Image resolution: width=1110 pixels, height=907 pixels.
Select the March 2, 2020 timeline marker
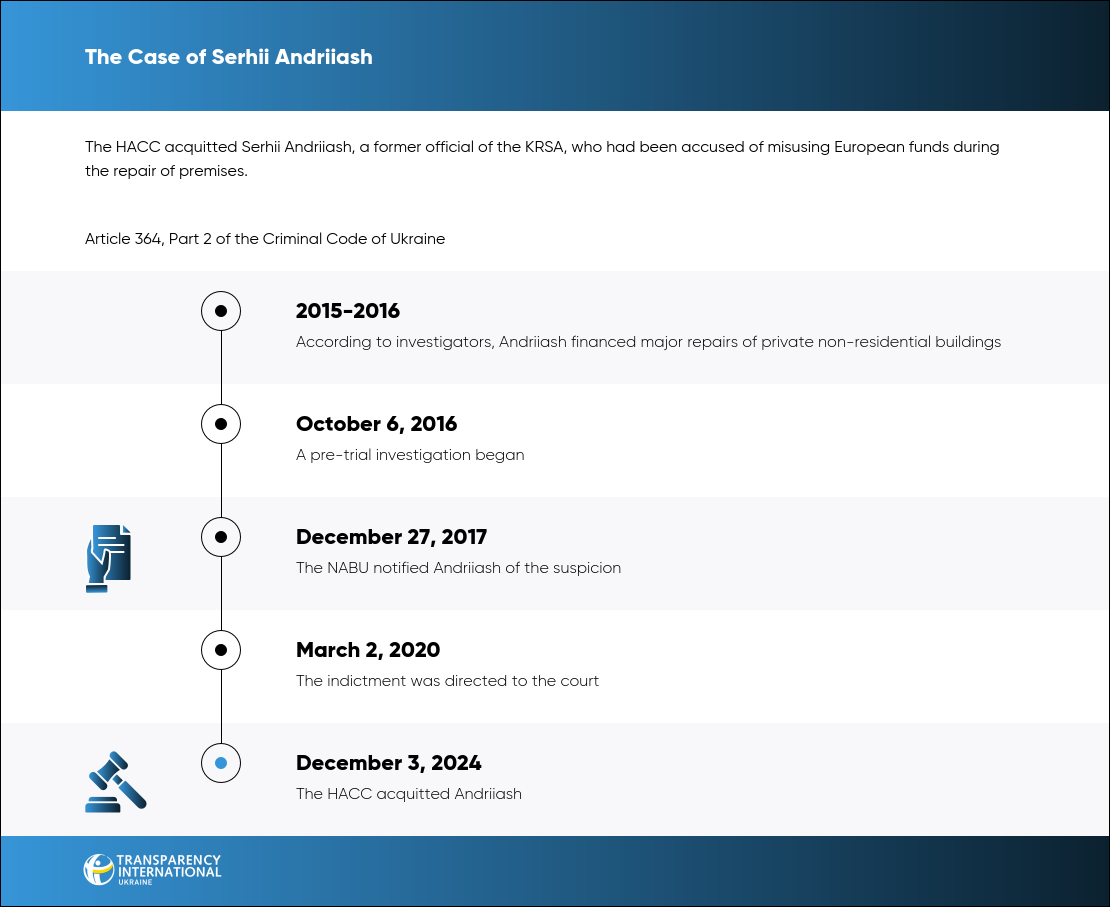221,650
